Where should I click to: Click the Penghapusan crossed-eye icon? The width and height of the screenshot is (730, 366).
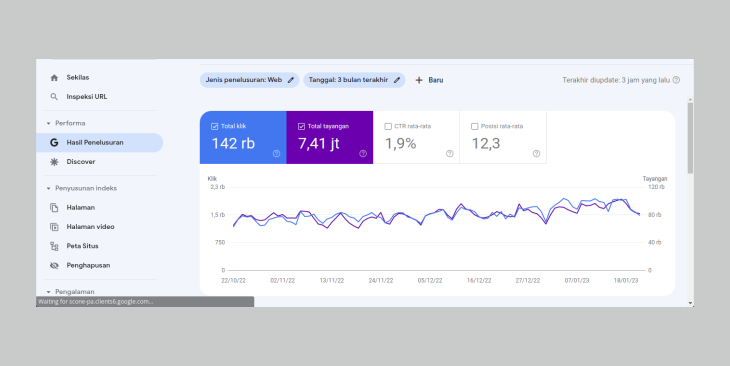pos(54,265)
